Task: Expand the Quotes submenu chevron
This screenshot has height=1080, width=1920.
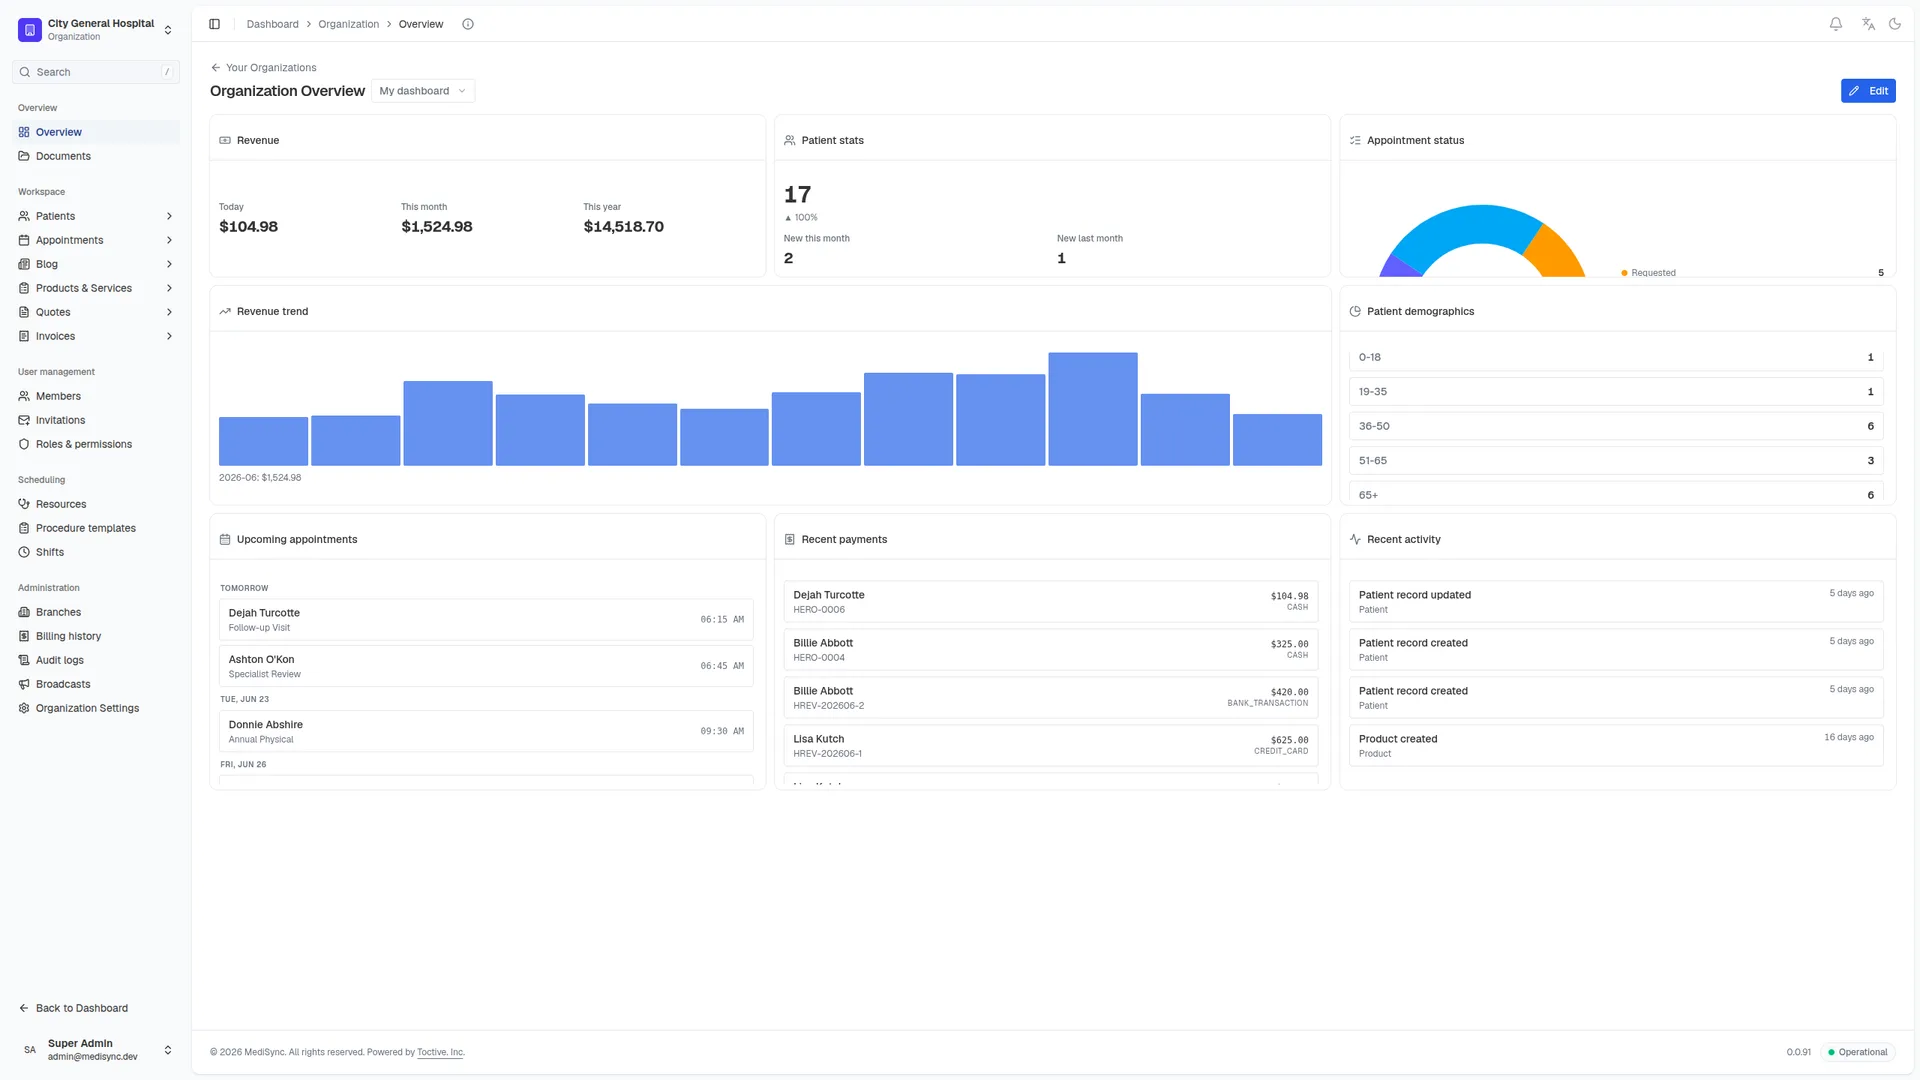Action: pyautogui.click(x=169, y=312)
